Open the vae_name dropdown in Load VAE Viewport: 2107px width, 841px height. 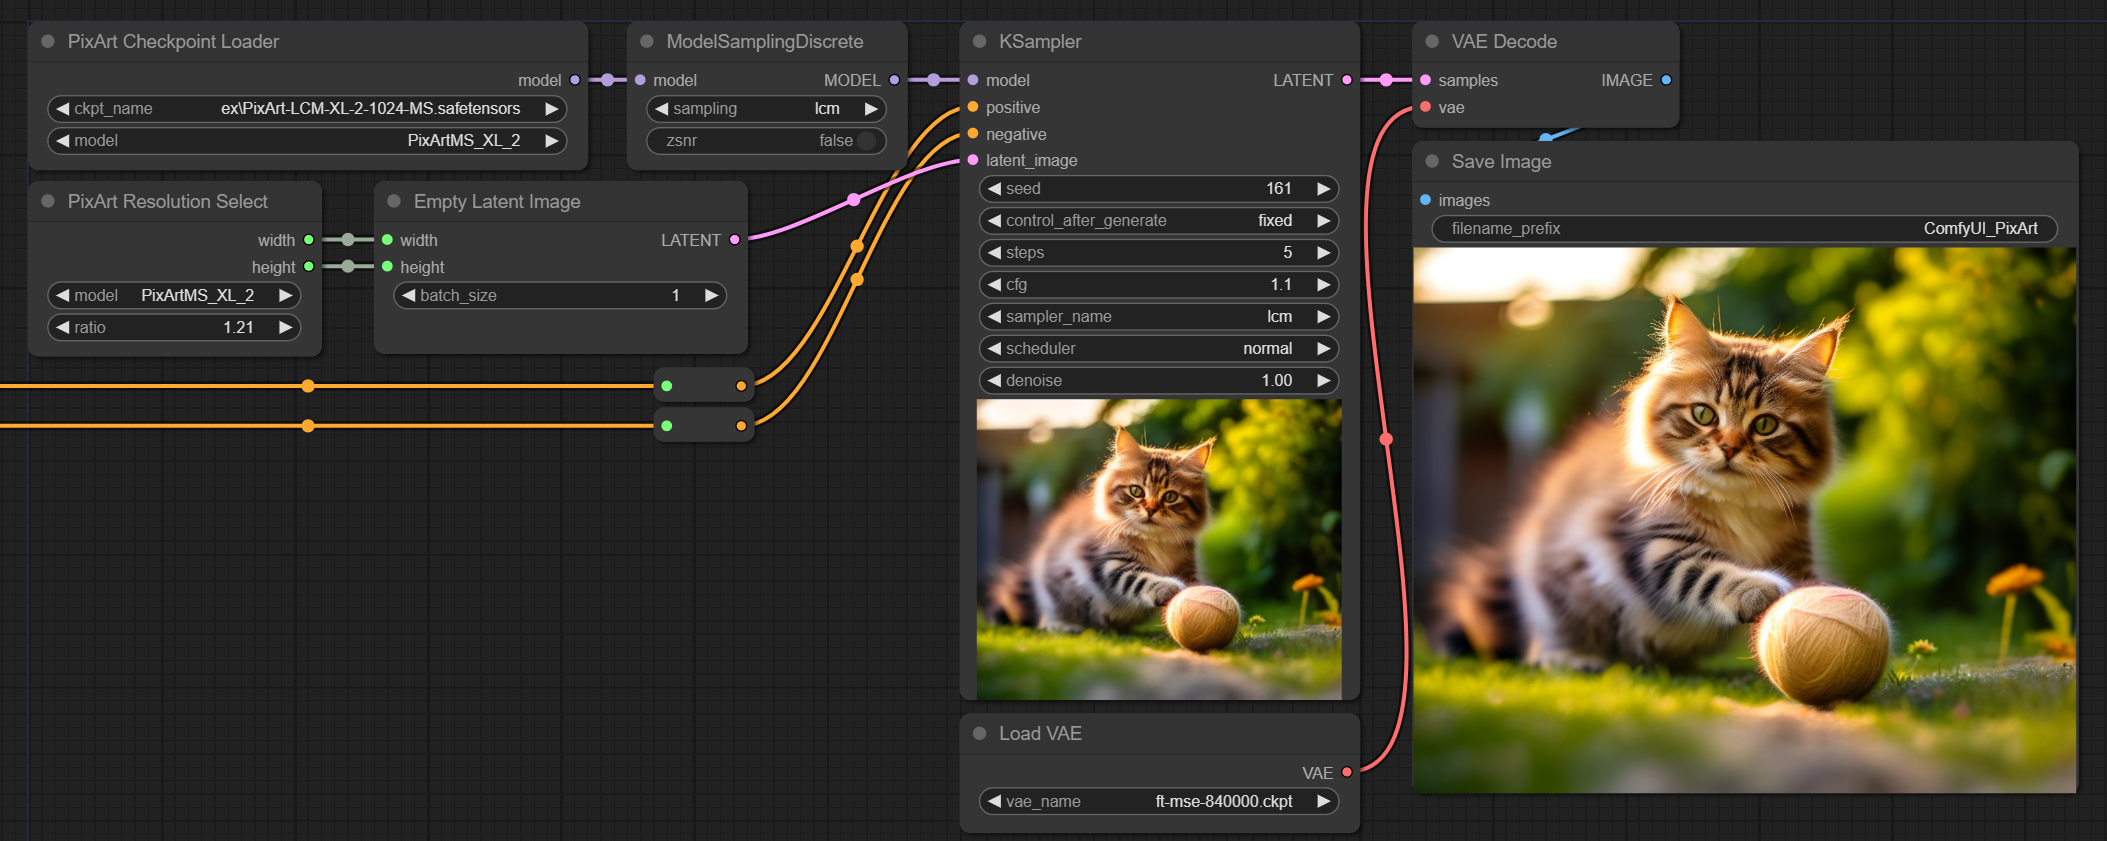pos(1159,802)
